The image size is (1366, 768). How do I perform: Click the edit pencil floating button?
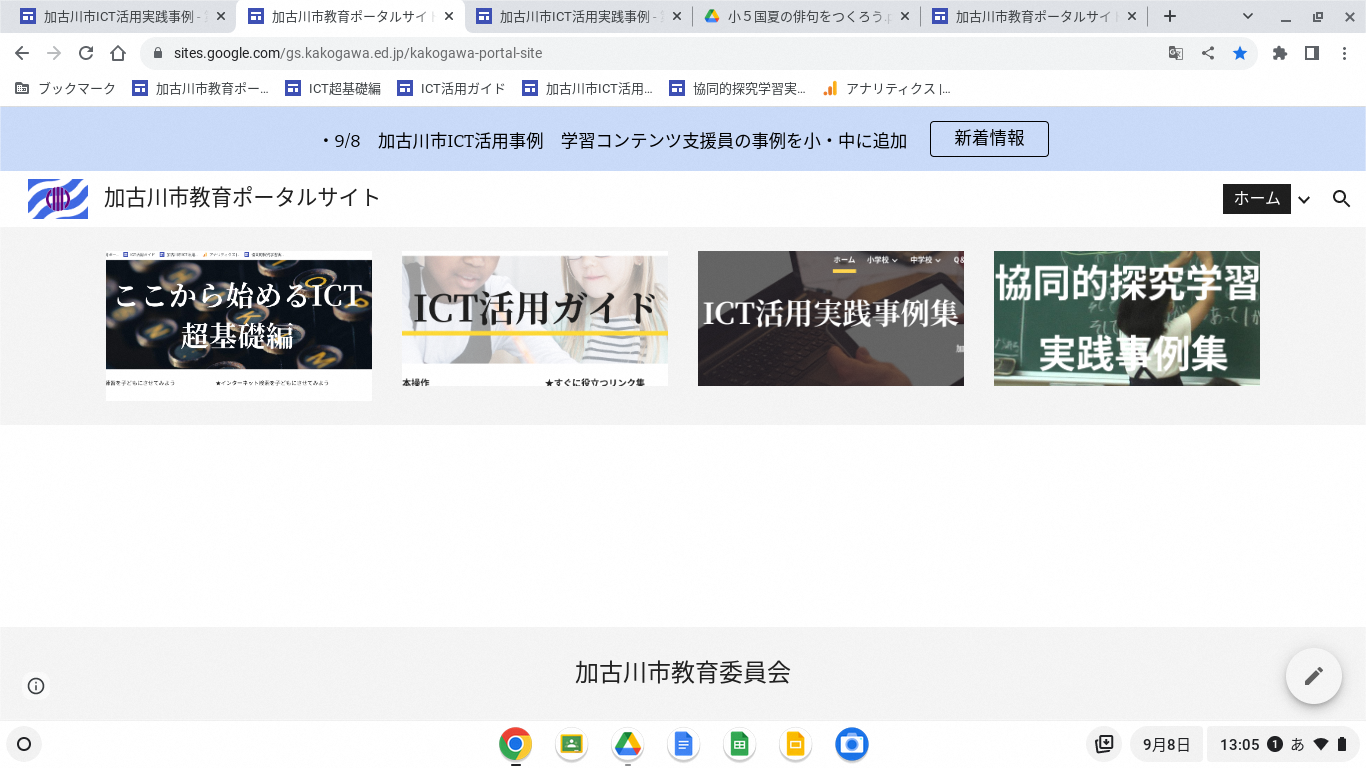pos(1313,676)
